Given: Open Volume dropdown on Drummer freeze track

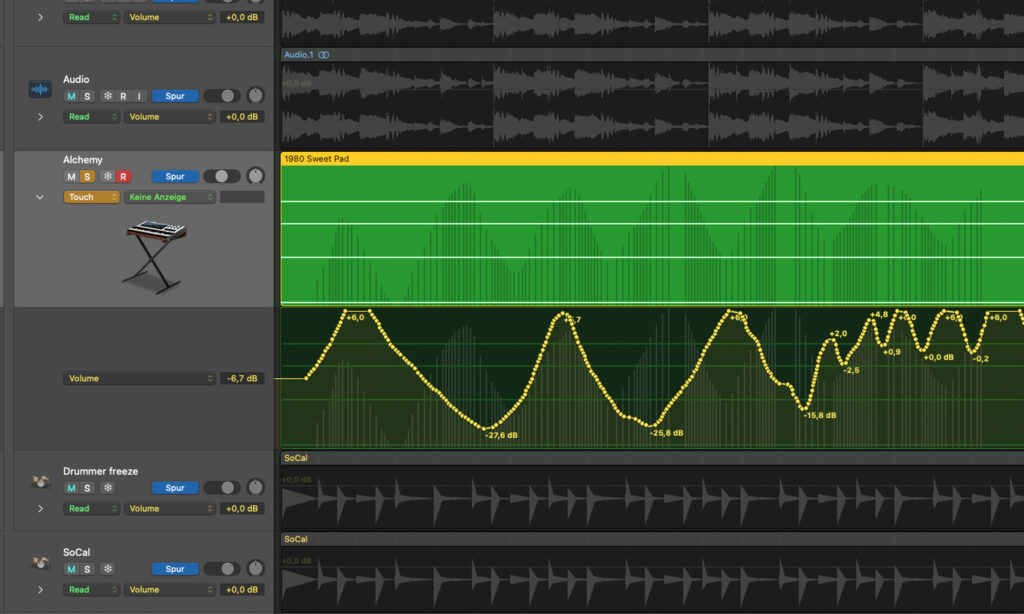Looking at the screenshot, I should [x=170, y=509].
